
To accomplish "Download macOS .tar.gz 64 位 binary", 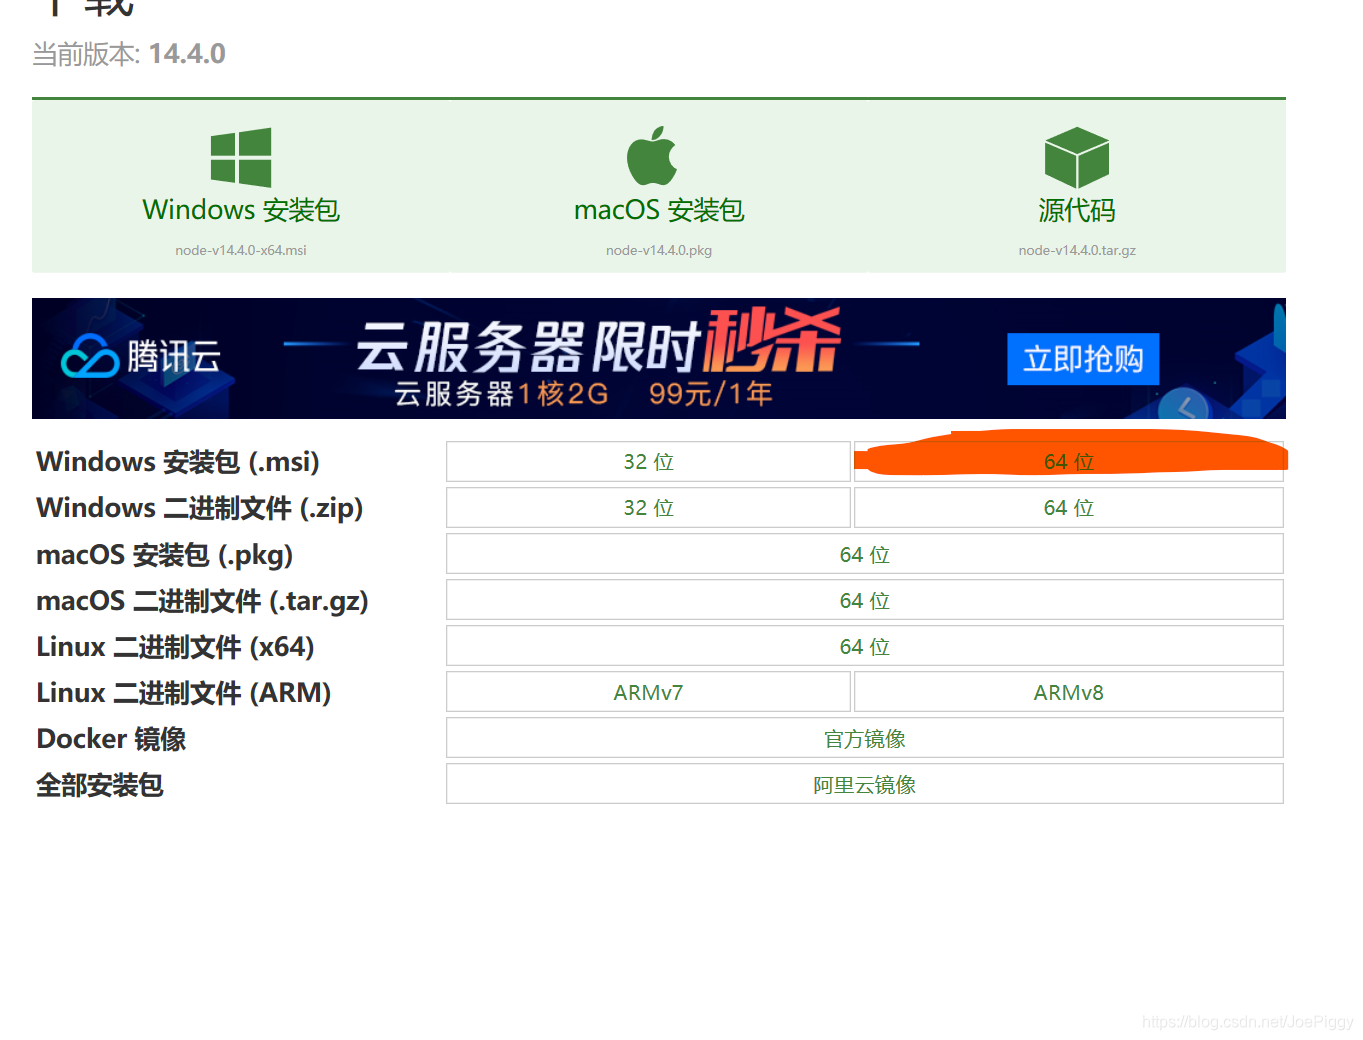I will coord(865,600).
